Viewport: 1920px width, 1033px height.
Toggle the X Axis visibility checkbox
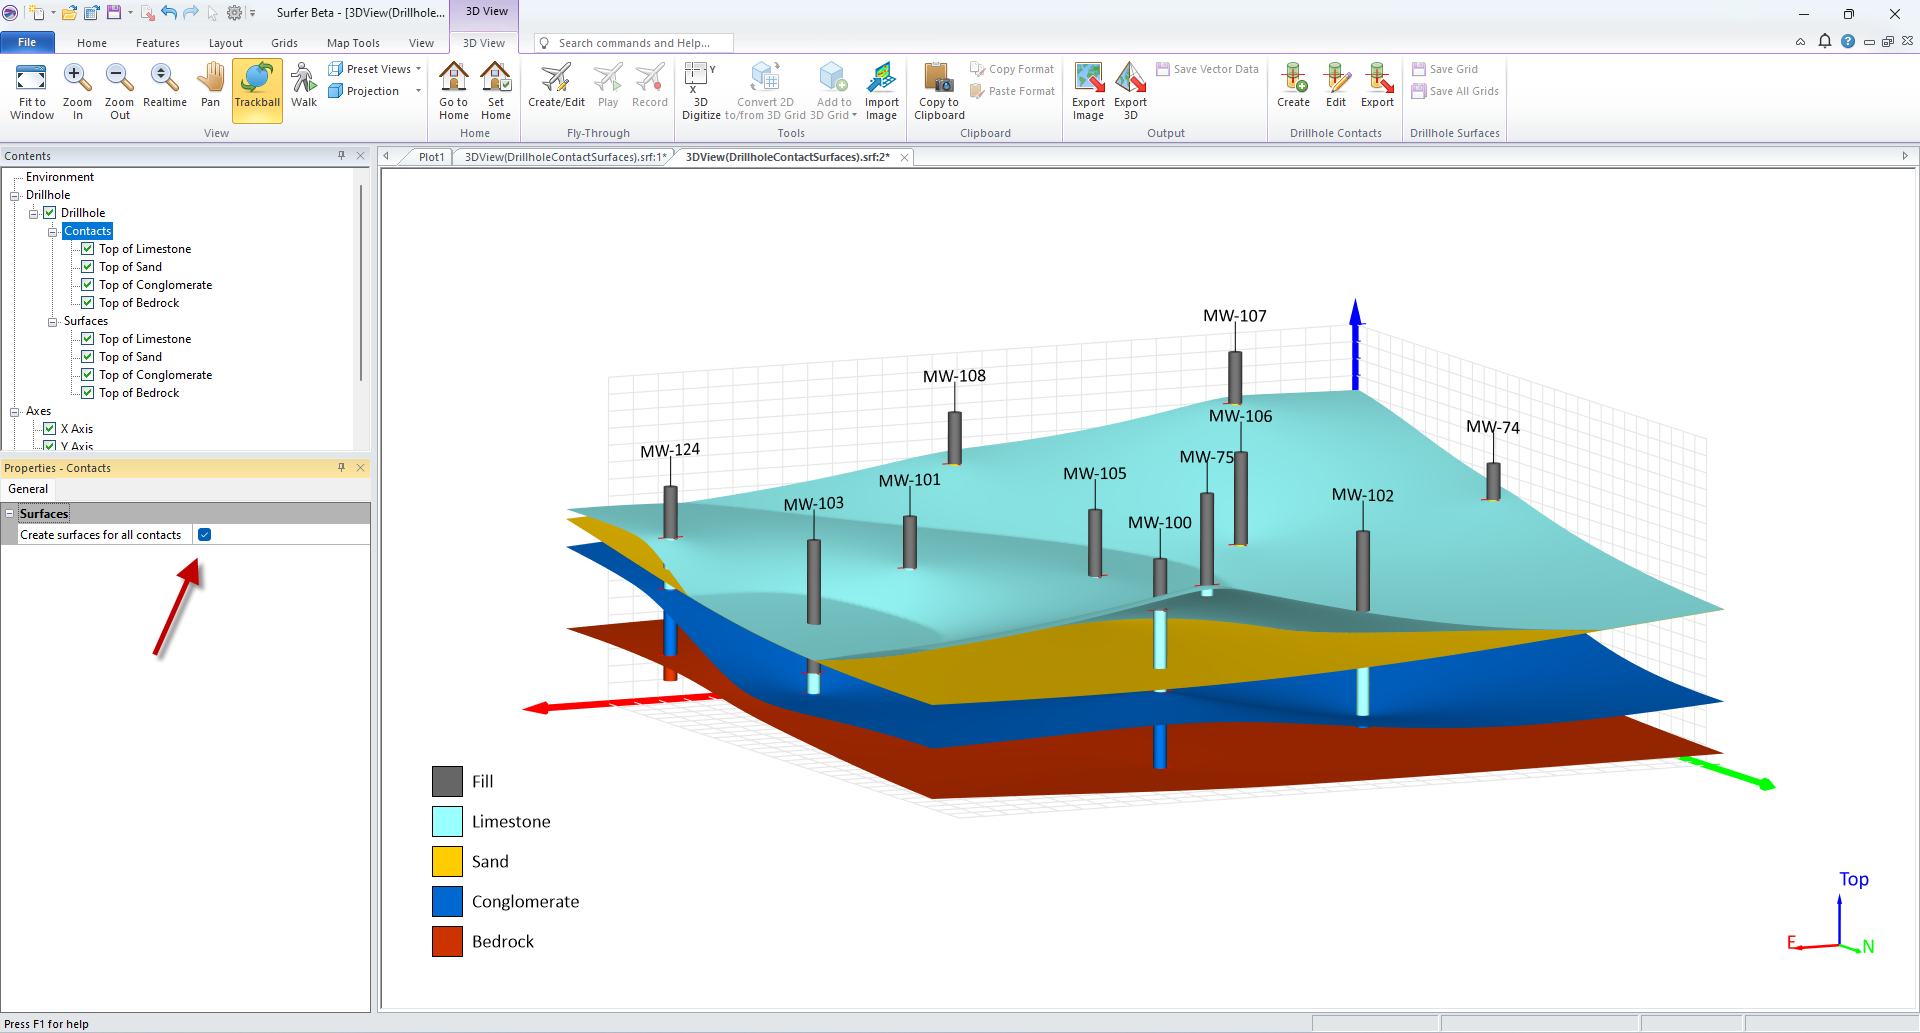coord(50,428)
